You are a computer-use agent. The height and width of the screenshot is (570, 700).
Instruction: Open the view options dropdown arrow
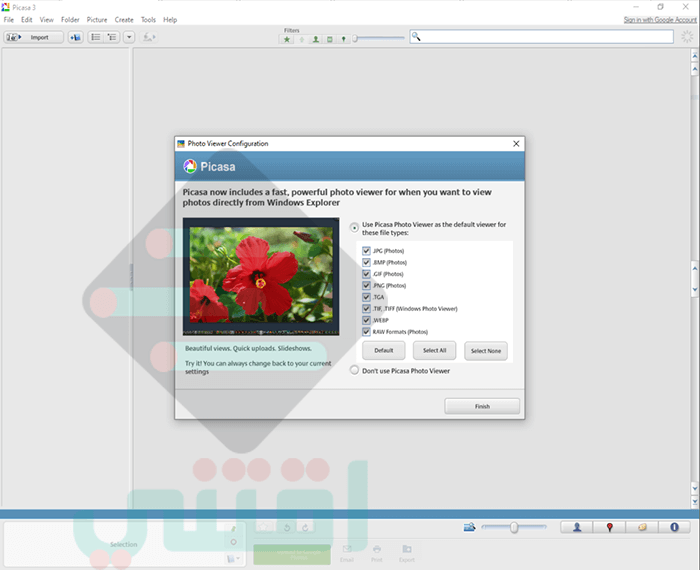coord(129,37)
